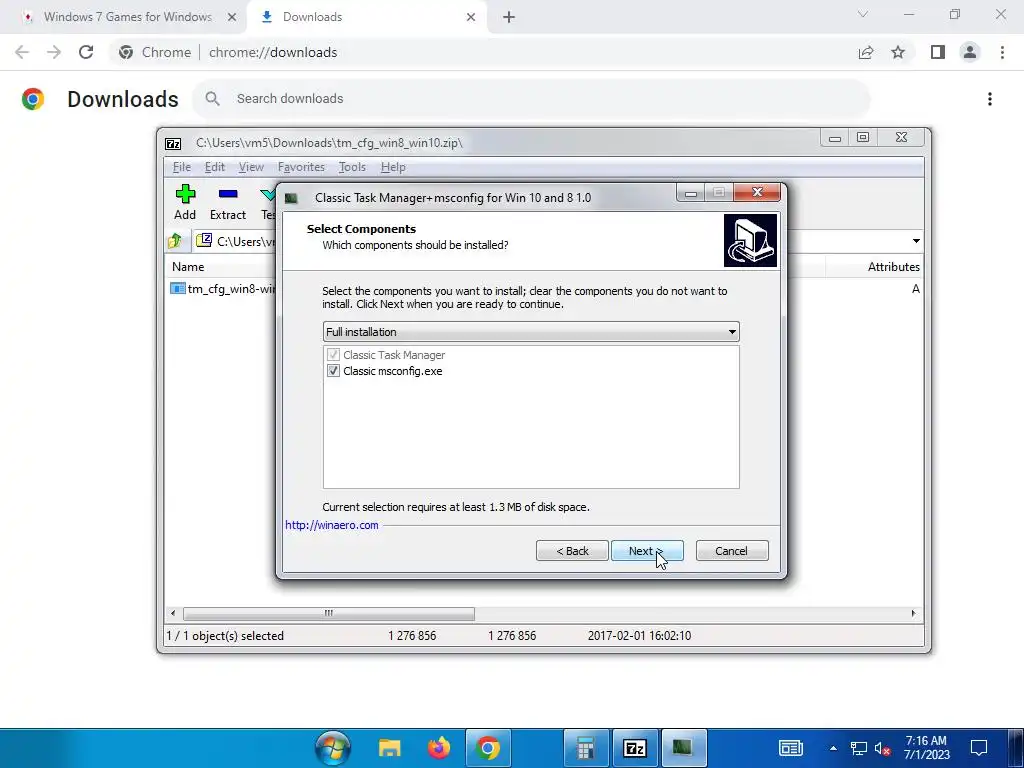The height and width of the screenshot is (768, 1024).
Task: Open Firefox from the taskbar
Action: pyautogui.click(x=439, y=748)
